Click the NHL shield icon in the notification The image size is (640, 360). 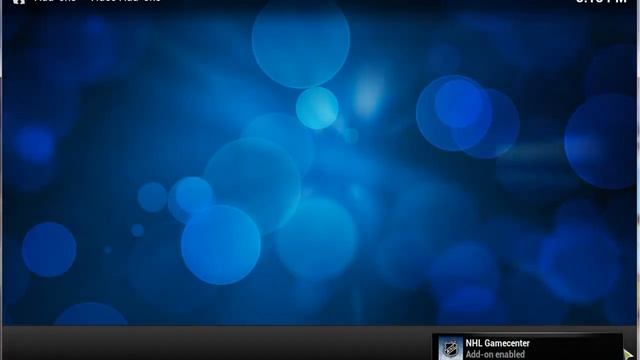pos(451,349)
